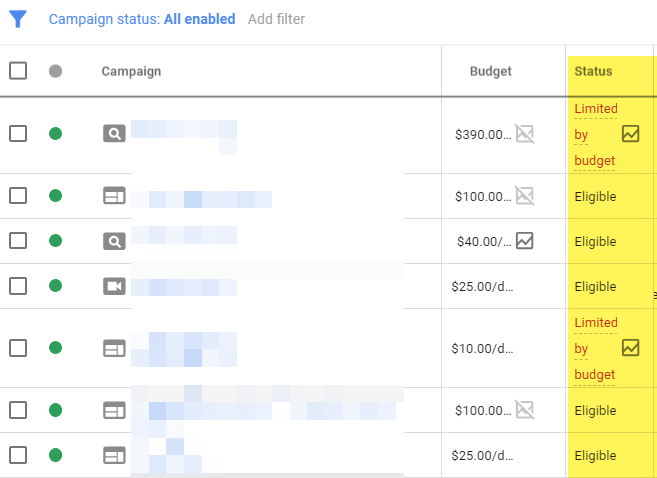Screen dimensions: 657x478
Task: Select all campaigns with header checkbox
Action: 18,71
